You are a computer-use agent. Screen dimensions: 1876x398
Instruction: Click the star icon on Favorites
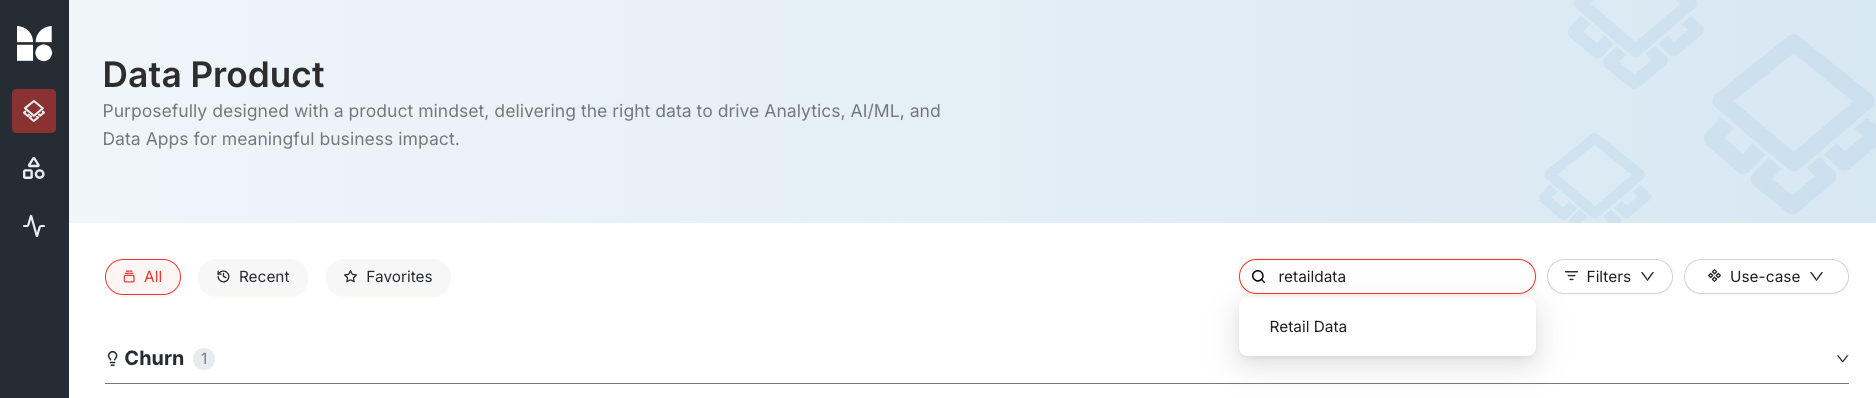pos(350,277)
